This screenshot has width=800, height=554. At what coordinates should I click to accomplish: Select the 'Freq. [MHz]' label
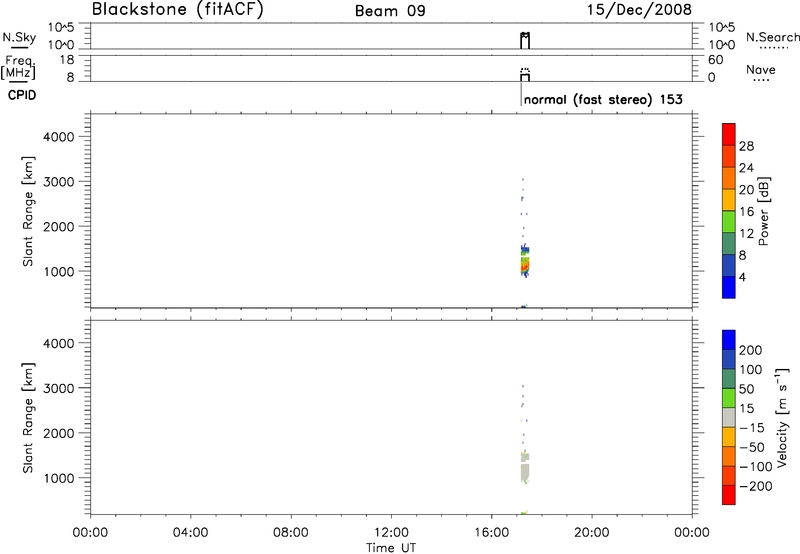[19, 67]
